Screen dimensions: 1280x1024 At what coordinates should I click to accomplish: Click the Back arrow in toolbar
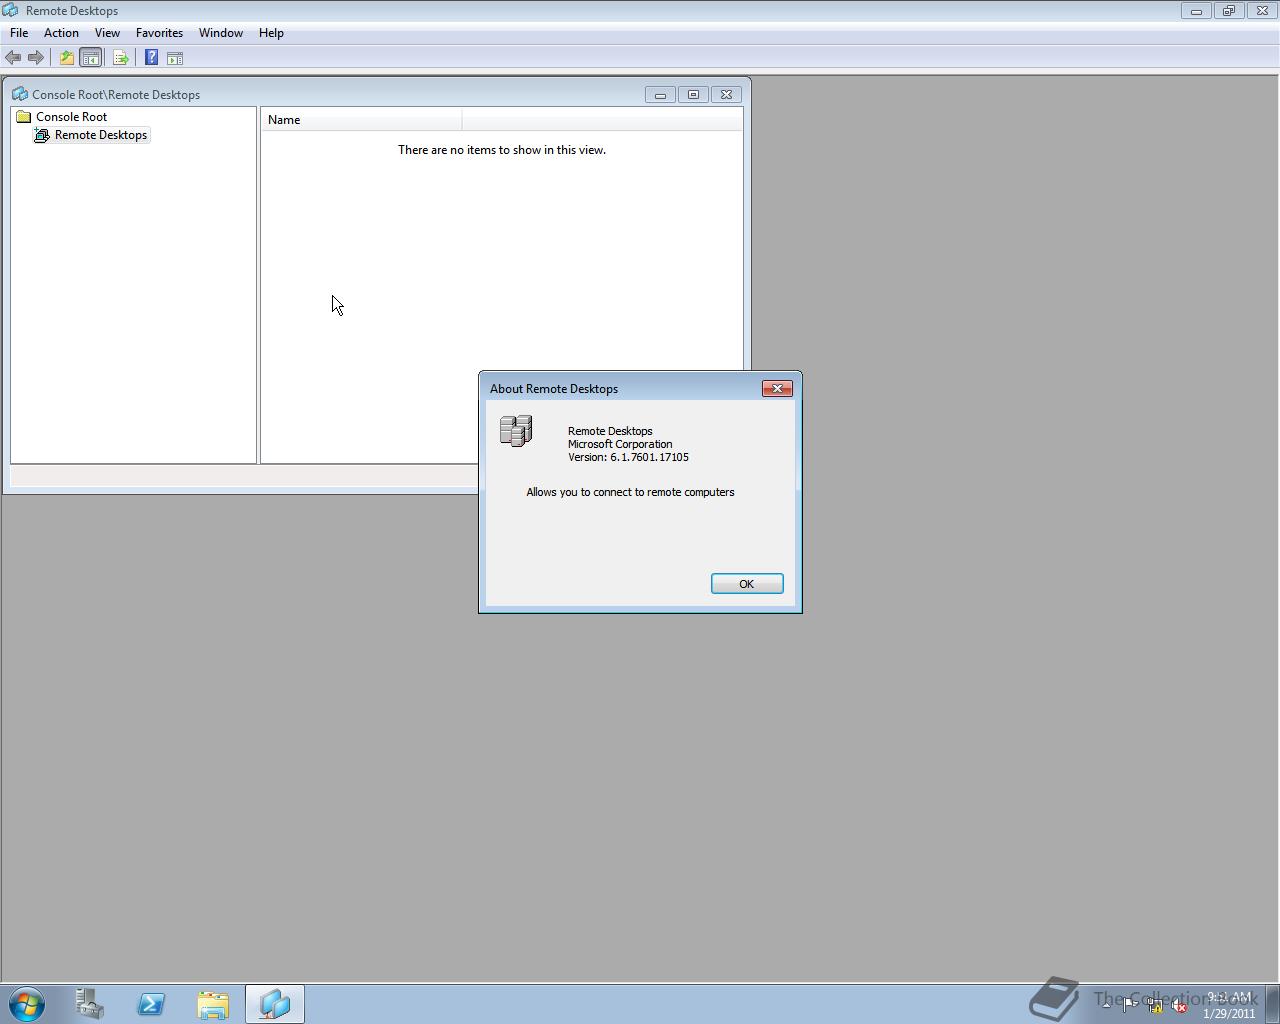pos(13,58)
